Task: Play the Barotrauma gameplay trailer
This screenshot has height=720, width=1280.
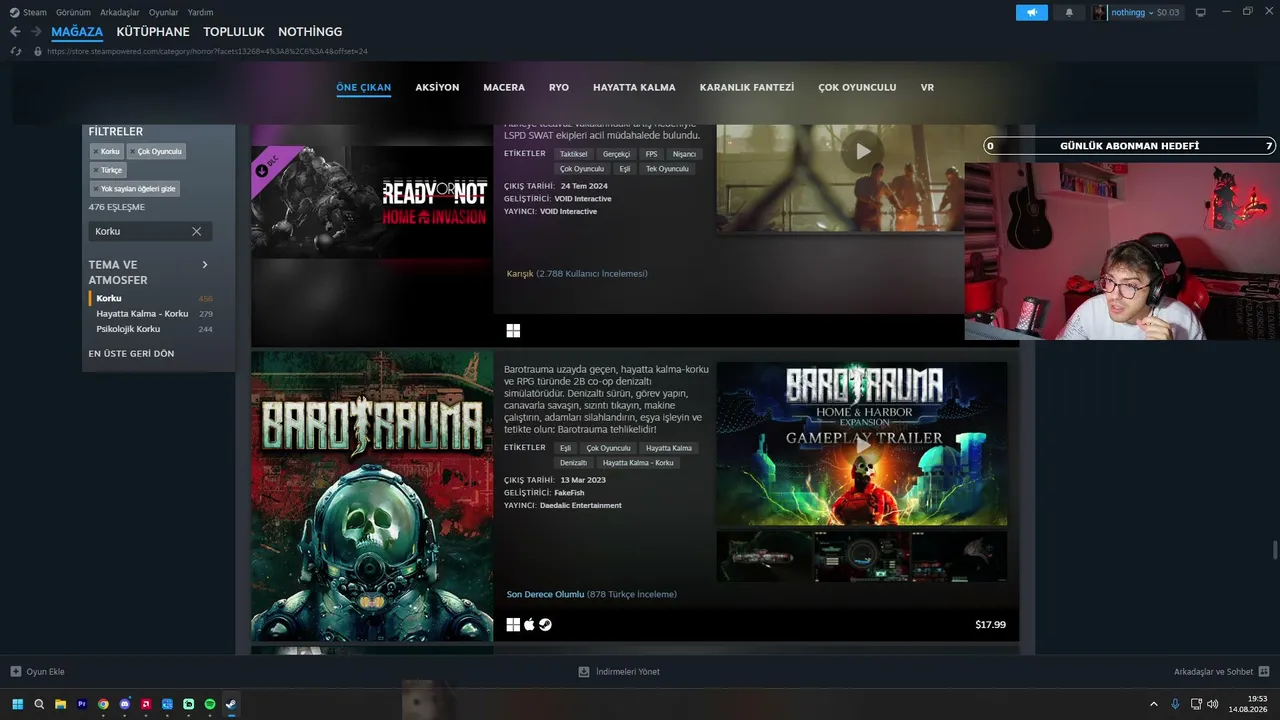Action: [862, 444]
